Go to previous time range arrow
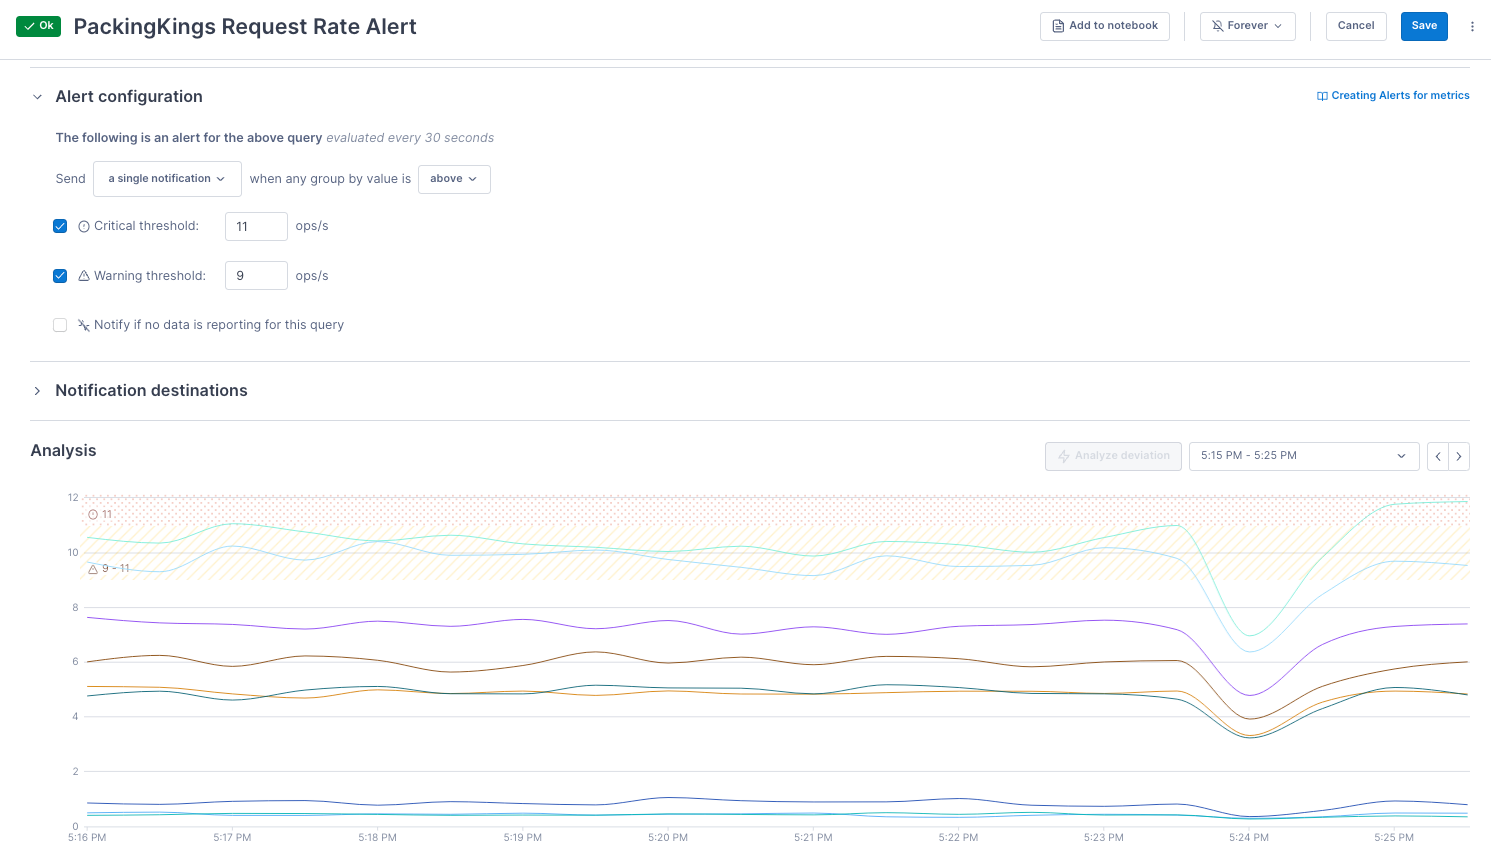 click(1438, 456)
